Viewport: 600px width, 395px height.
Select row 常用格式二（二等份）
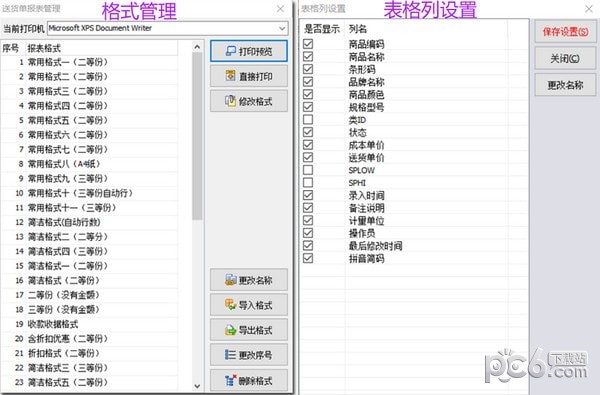[89, 77]
